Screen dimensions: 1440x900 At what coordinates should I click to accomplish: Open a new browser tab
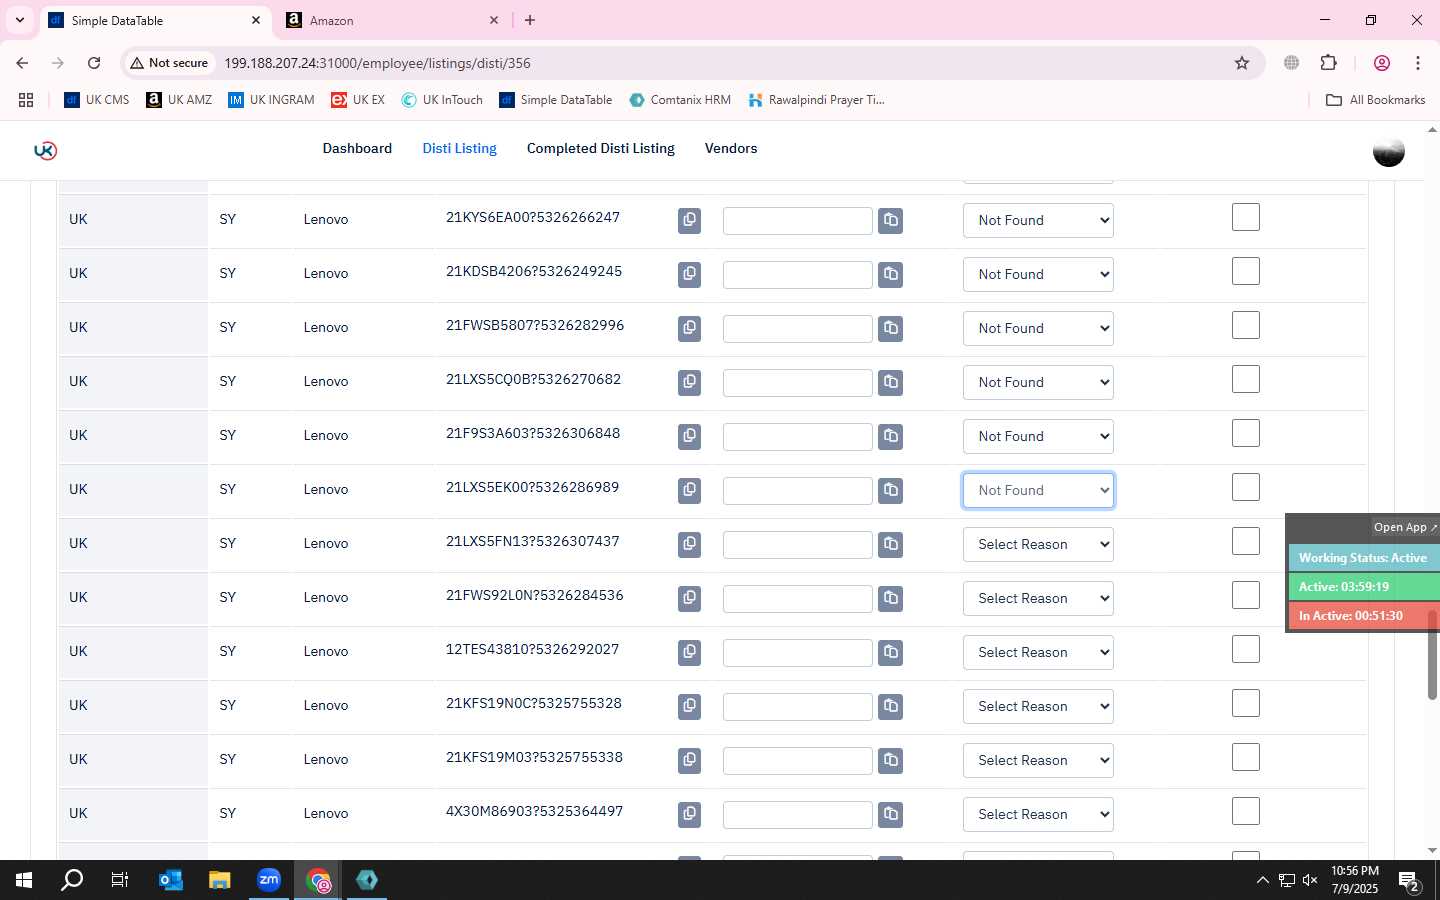(x=530, y=20)
